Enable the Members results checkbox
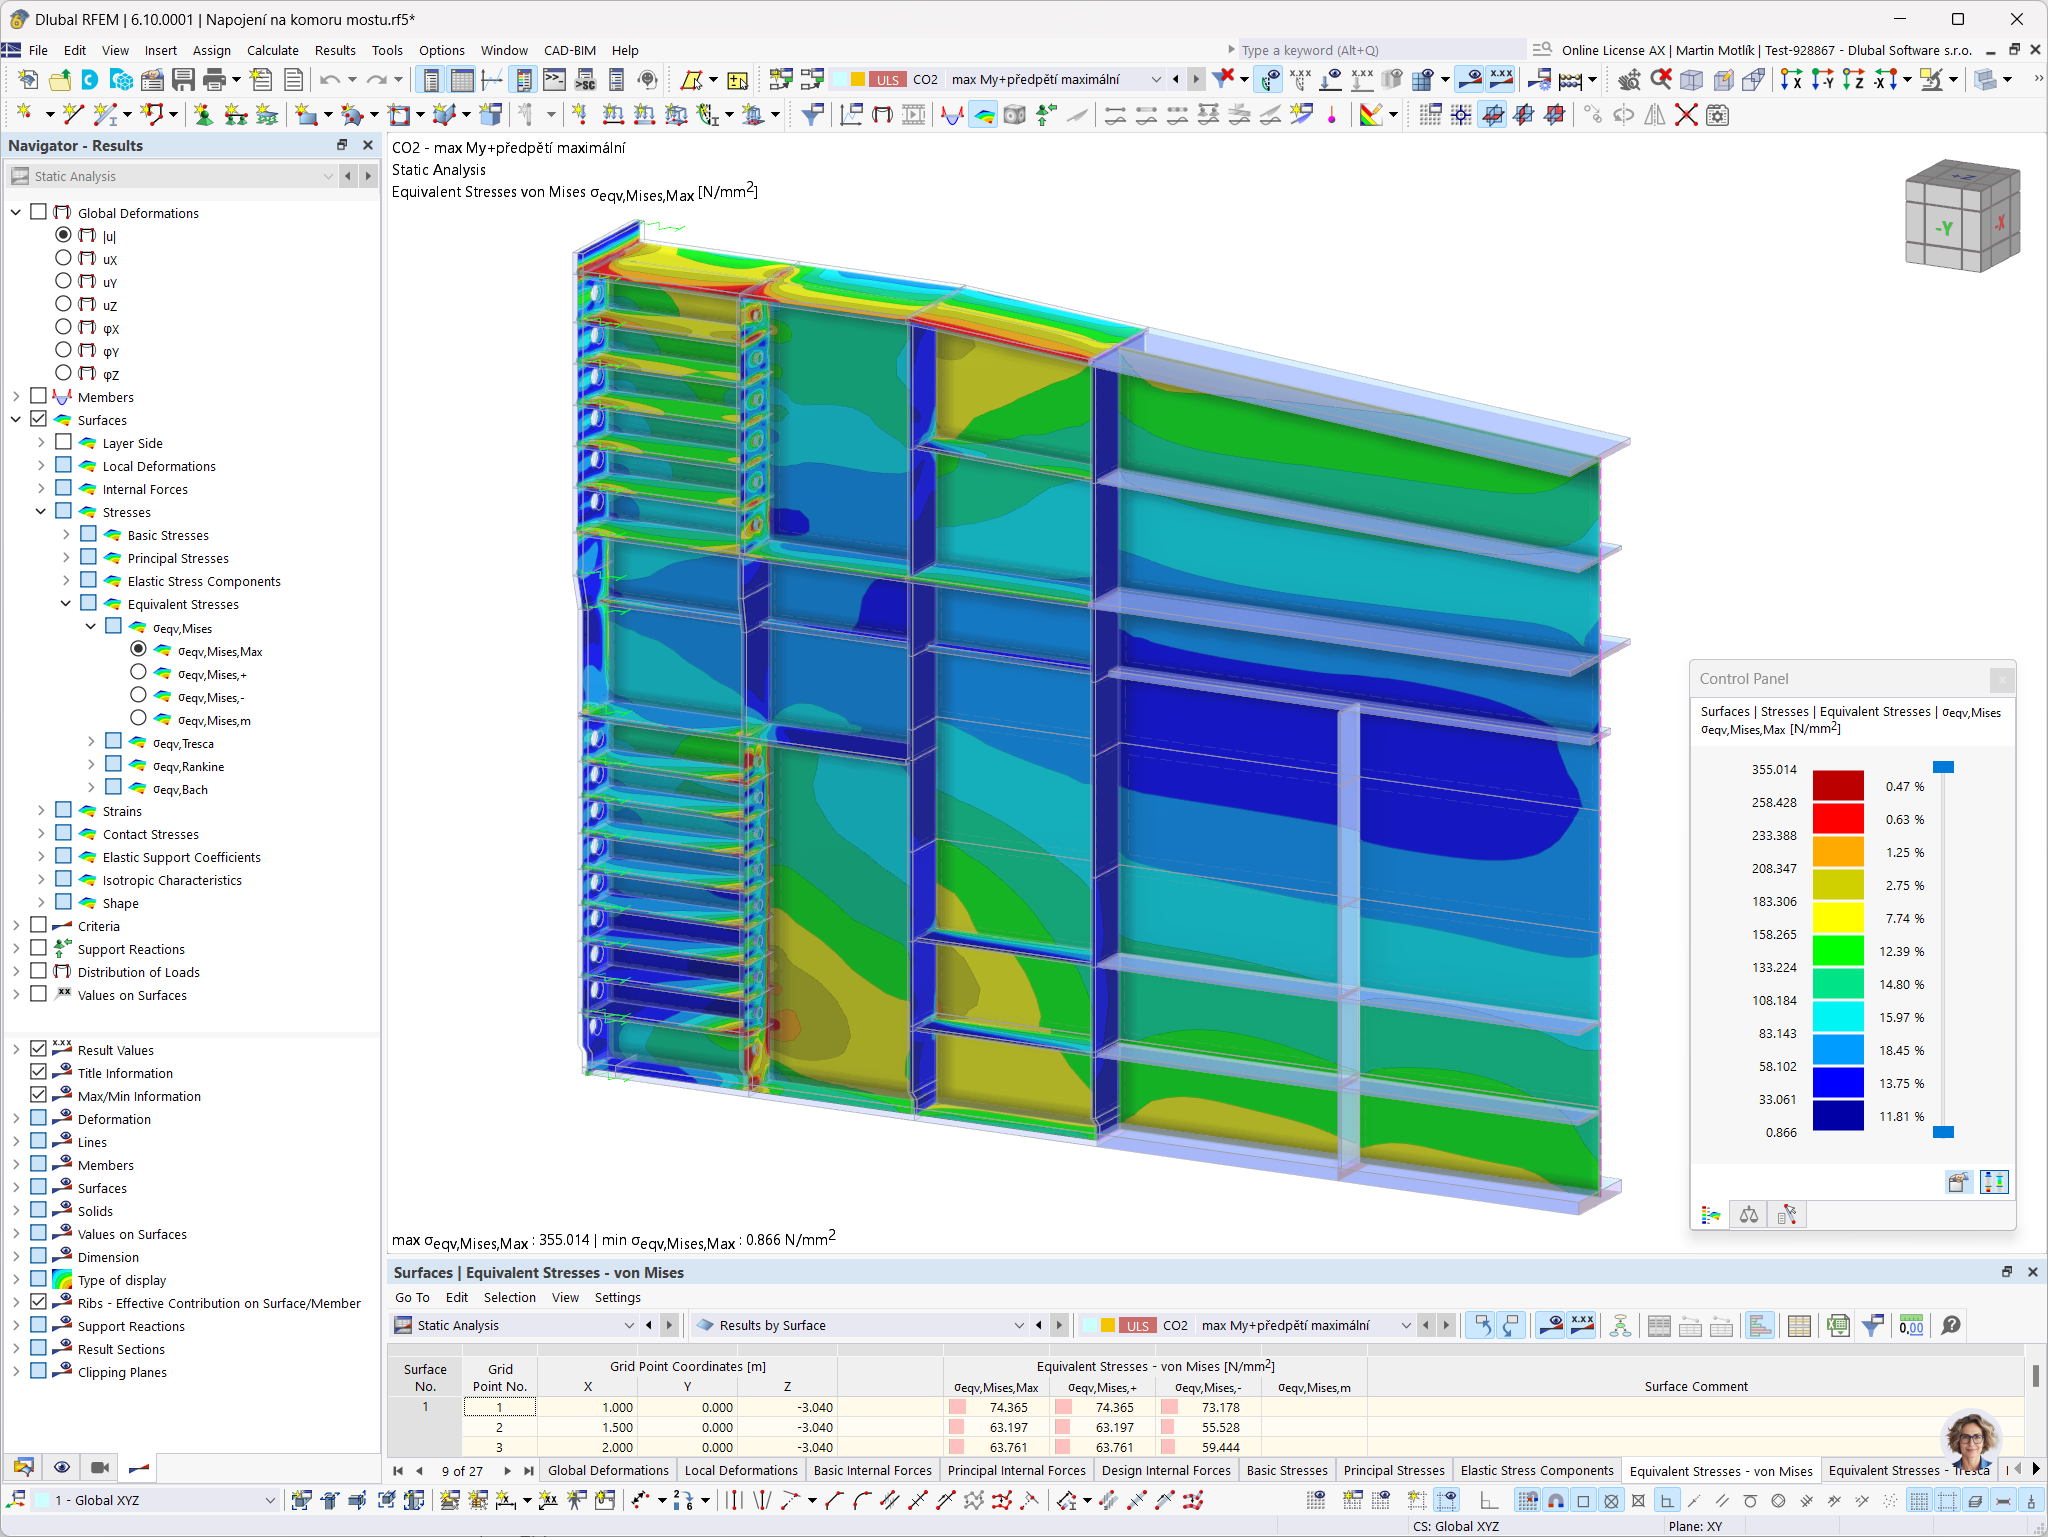Screen dimensions: 2048x1537 39,396
